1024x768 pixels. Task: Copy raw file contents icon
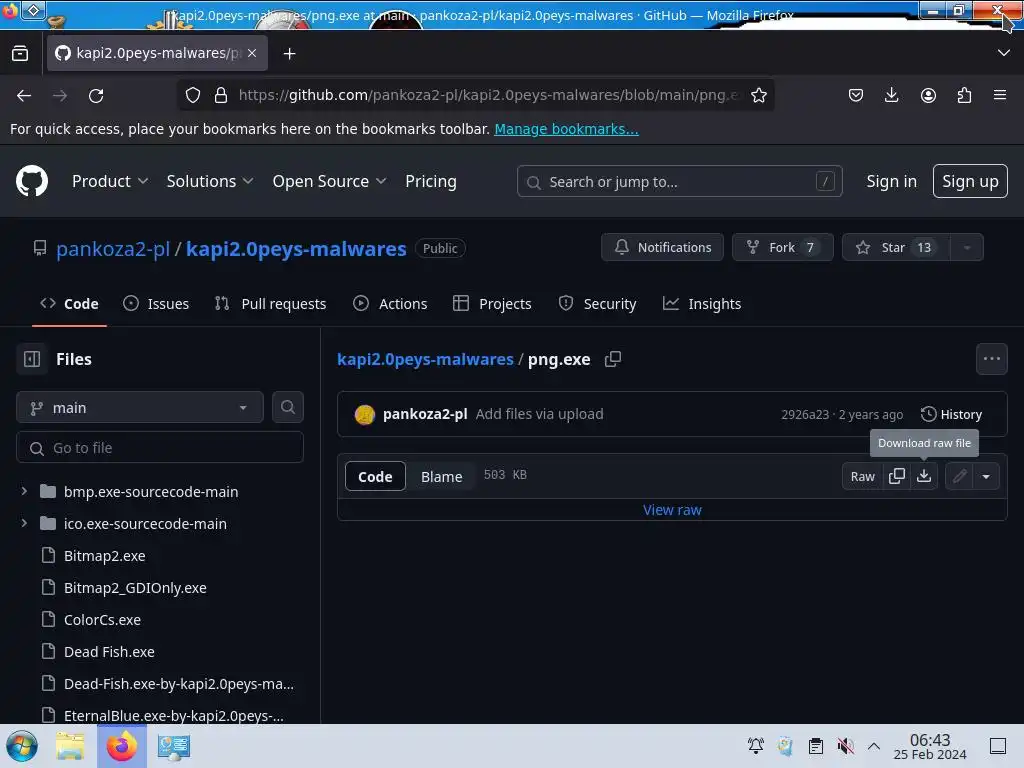tap(897, 476)
